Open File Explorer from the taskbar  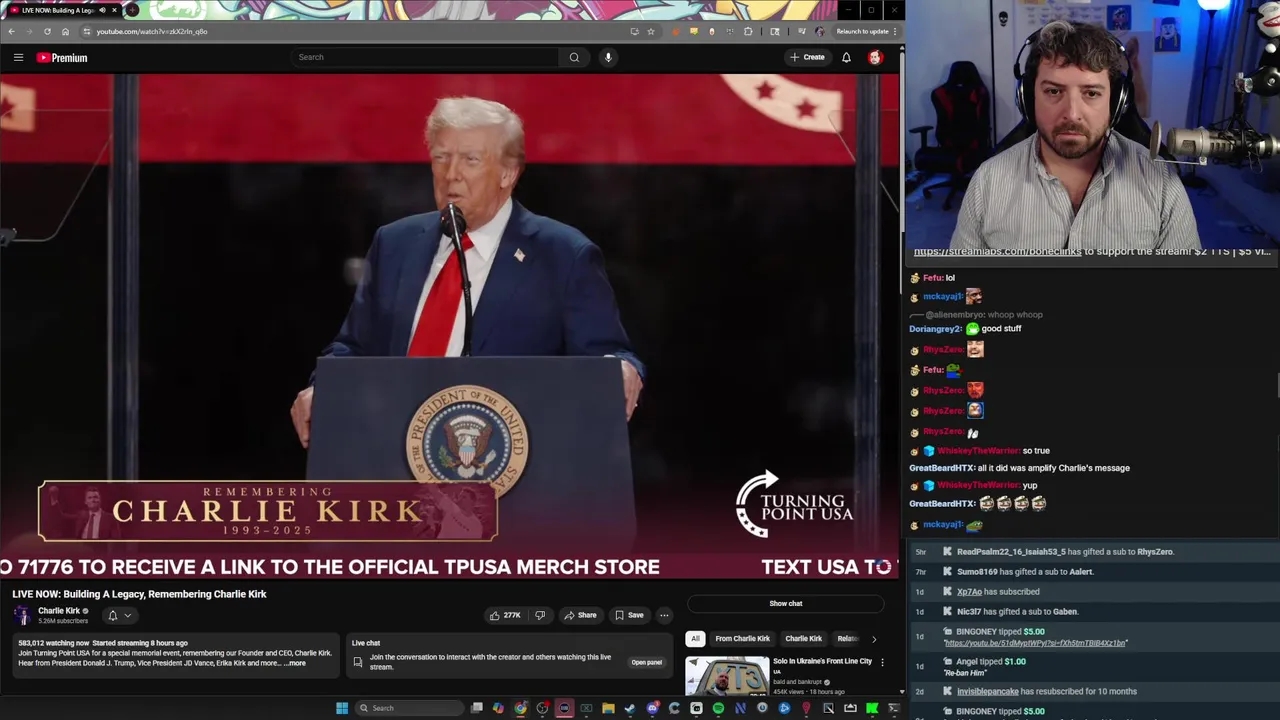click(x=608, y=708)
